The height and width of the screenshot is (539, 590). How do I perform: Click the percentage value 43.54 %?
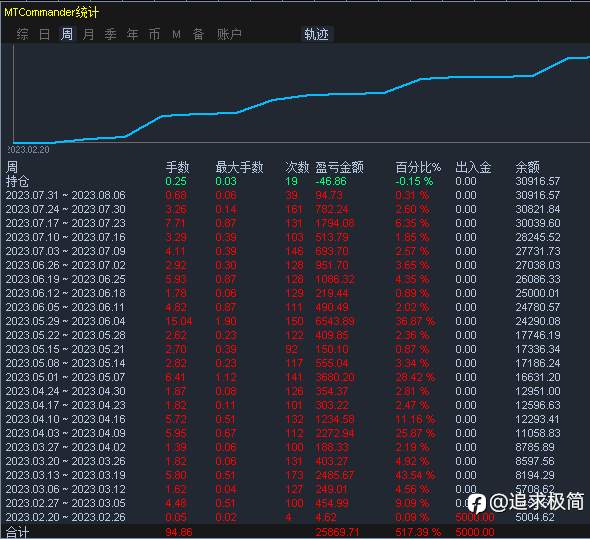point(415,475)
